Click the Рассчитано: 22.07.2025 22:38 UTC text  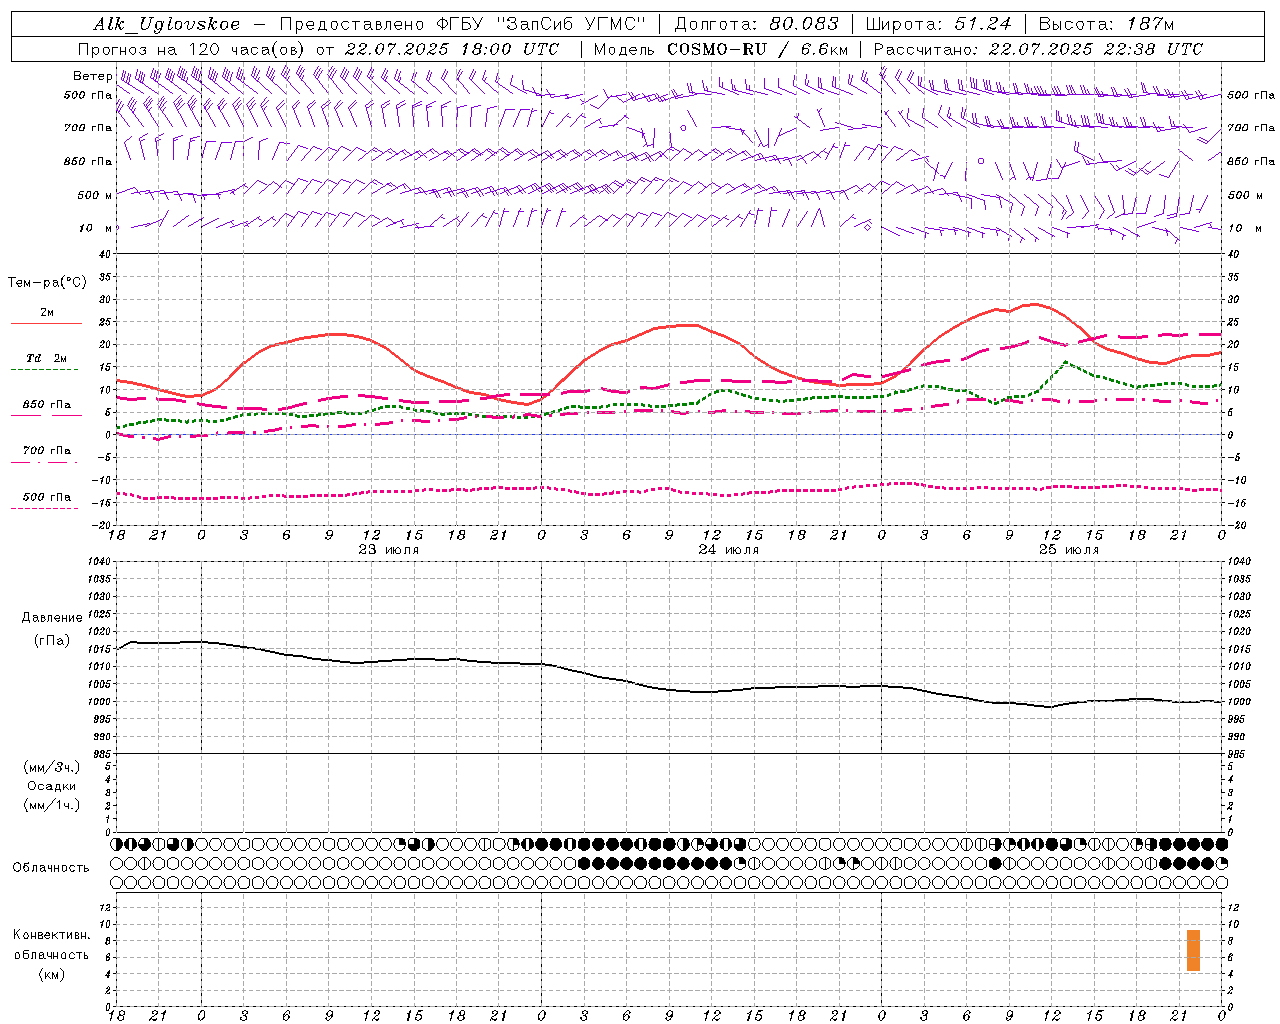1039,49
